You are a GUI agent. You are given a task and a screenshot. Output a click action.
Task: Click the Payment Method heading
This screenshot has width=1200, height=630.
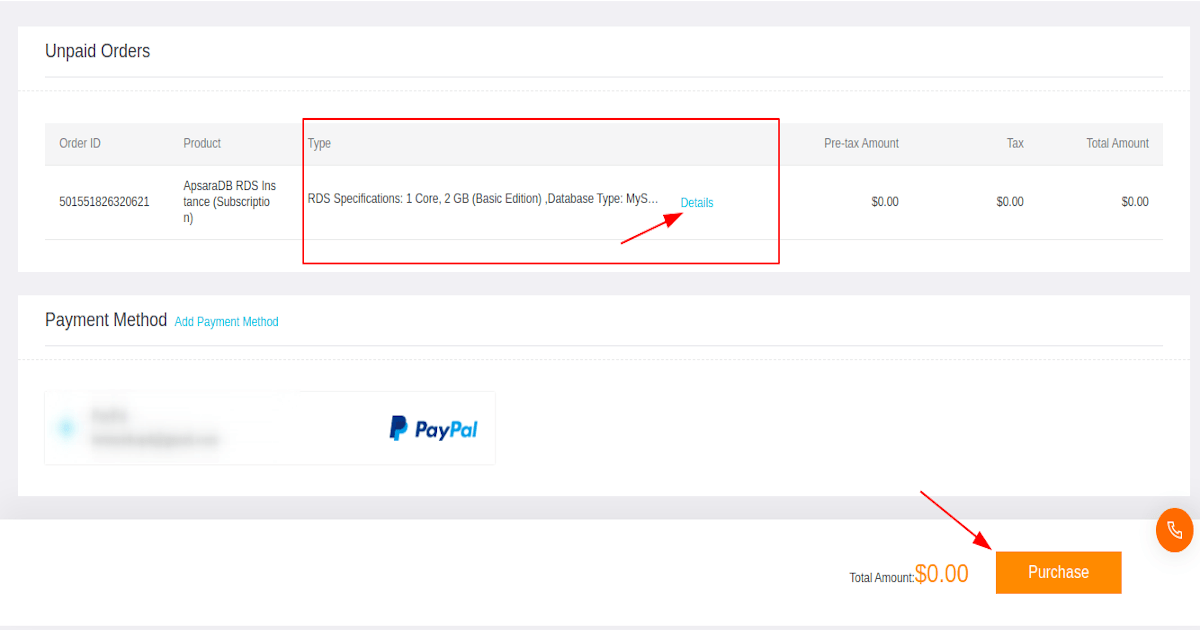click(106, 320)
